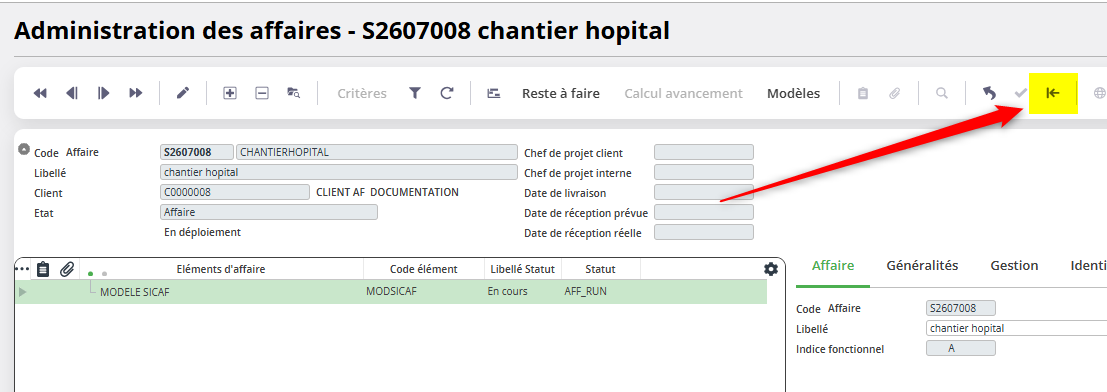1107x392 pixels.
Task: Click the S2607008 code field in header
Action: click(197, 152)
